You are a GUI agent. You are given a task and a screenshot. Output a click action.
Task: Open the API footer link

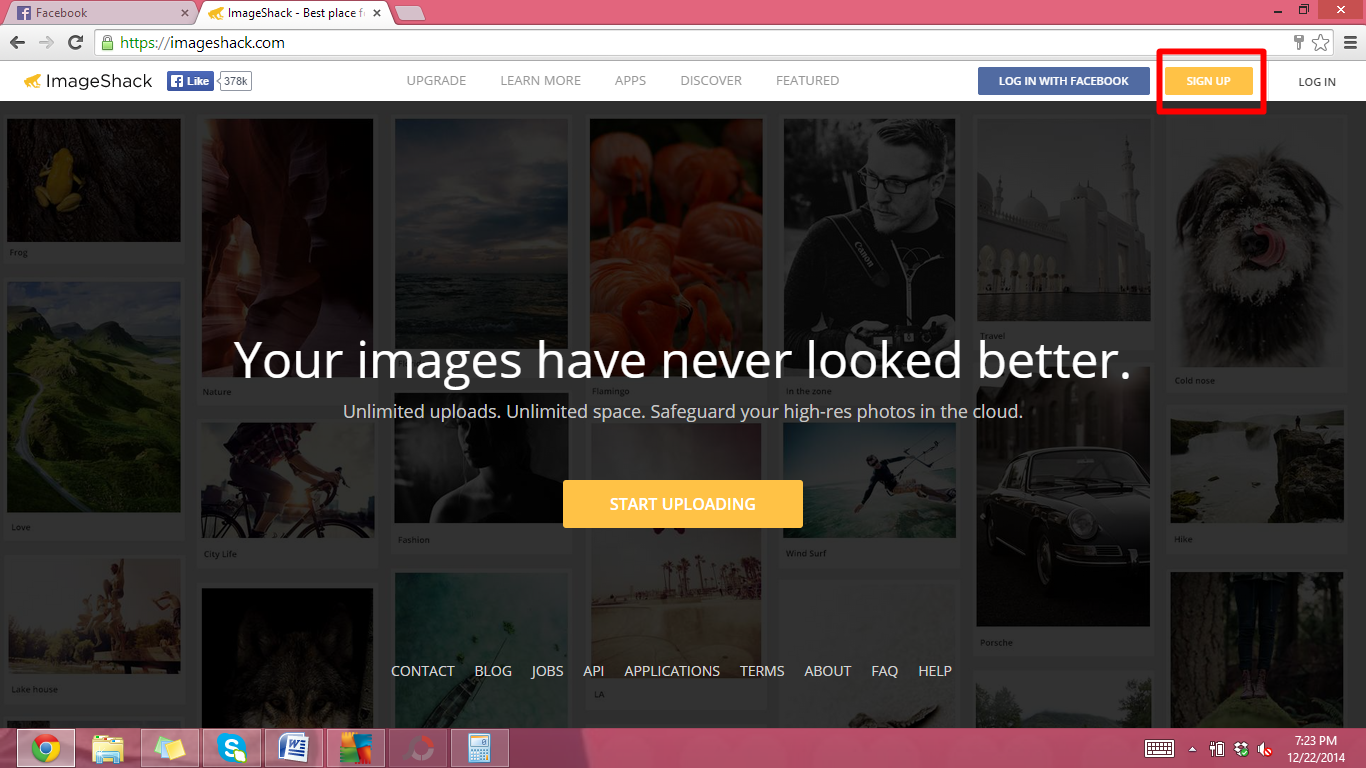(x=594, y=671)
